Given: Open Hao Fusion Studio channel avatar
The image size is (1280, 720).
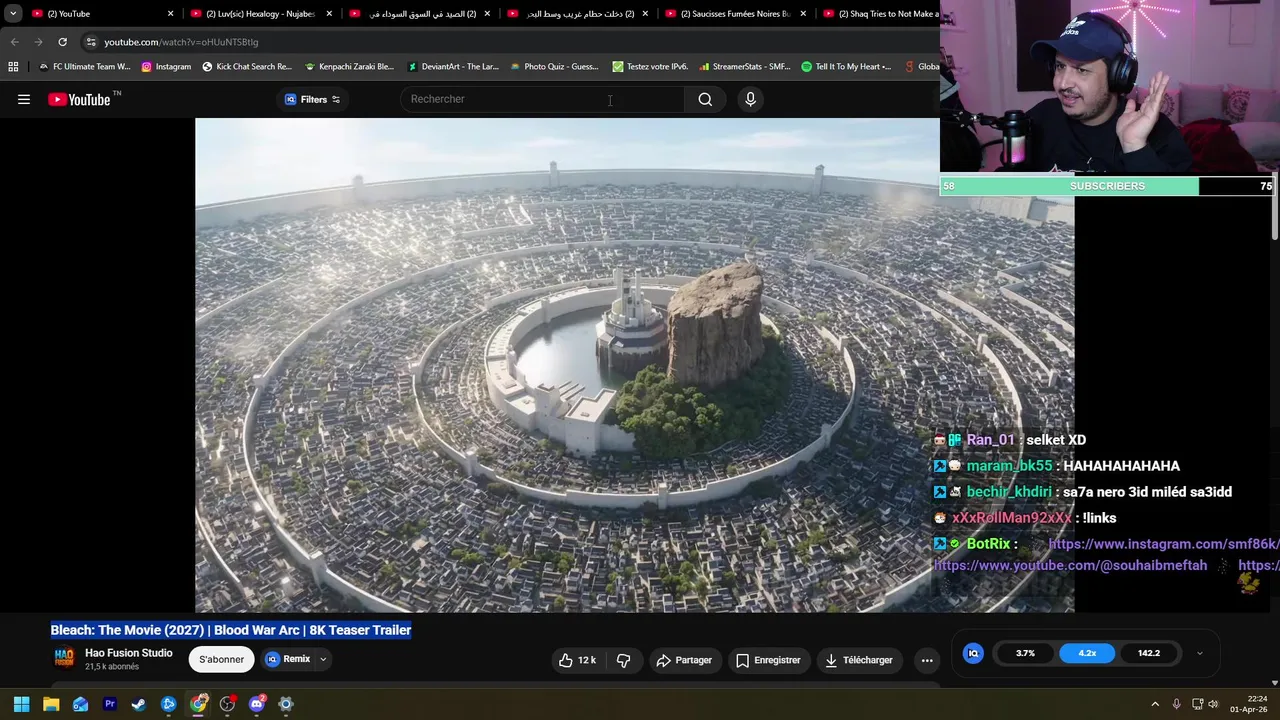Looking at the screenshot, I should pyautogui.click(x=64, y=658).
